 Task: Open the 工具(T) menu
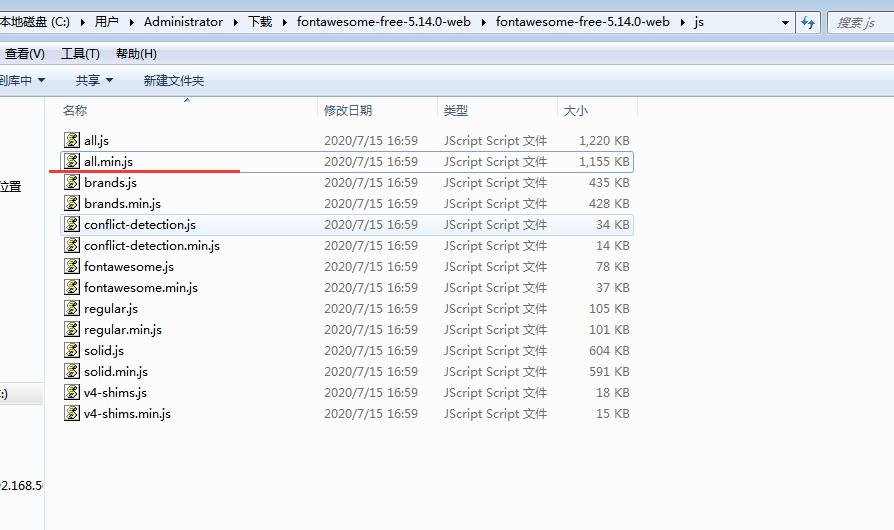point(80,54)
